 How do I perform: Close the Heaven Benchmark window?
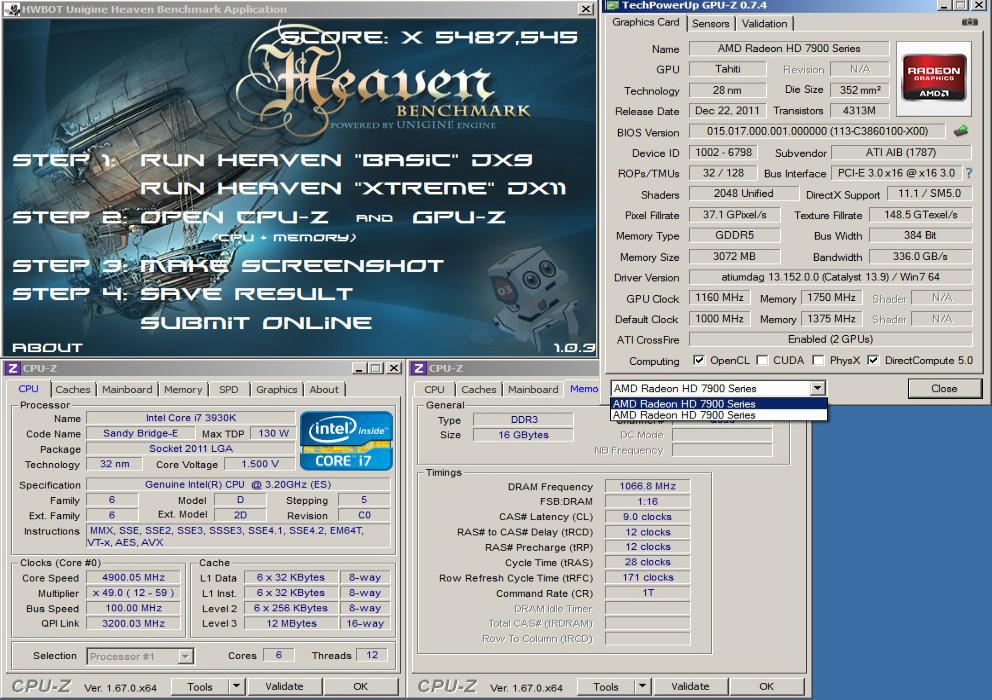pos(586,9)
